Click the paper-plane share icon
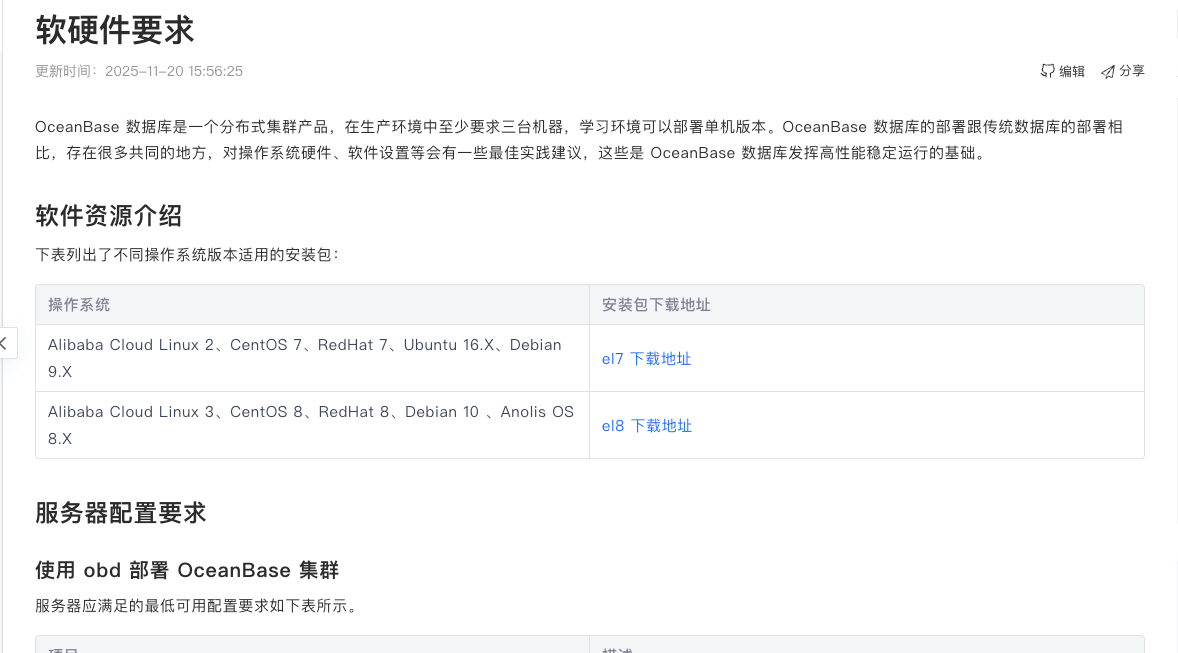Viewport: 1178px width, 653px height. coord(1108,71)
